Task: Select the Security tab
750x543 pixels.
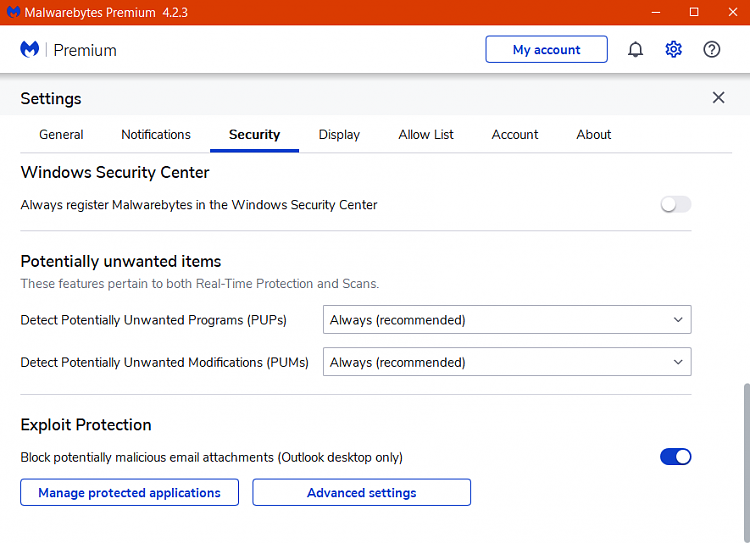Action: 254,135
